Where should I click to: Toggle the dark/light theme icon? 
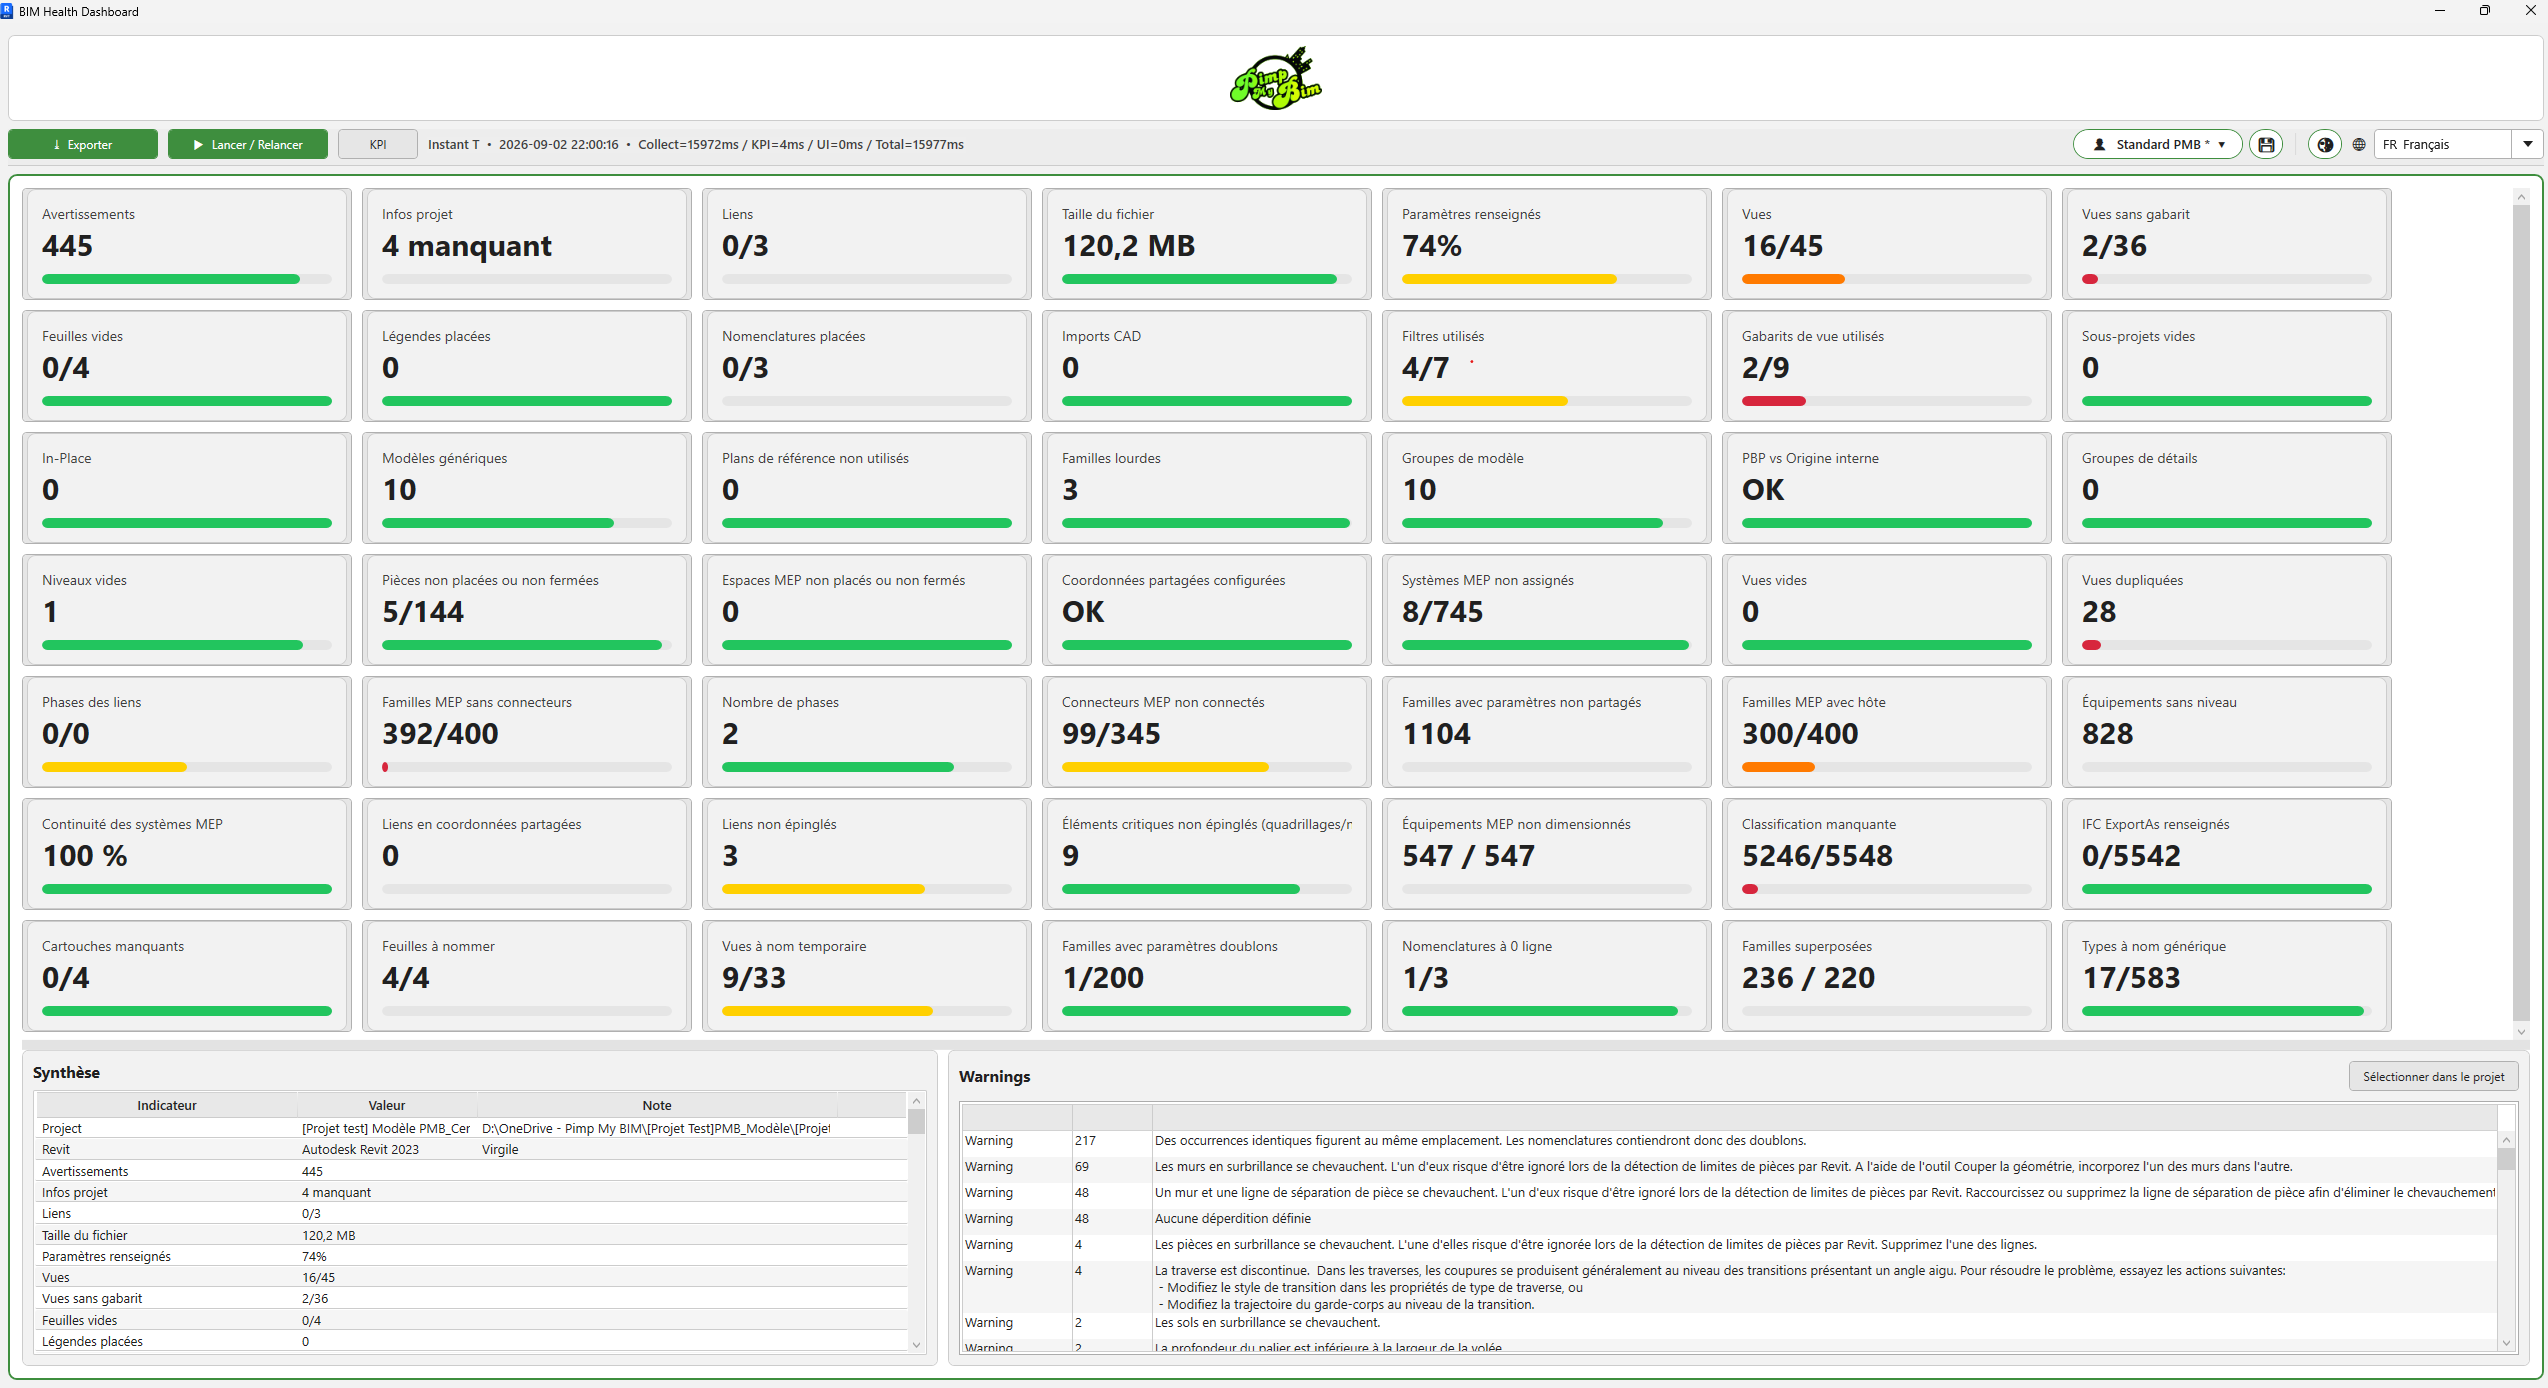click(x=2325, y=145)
